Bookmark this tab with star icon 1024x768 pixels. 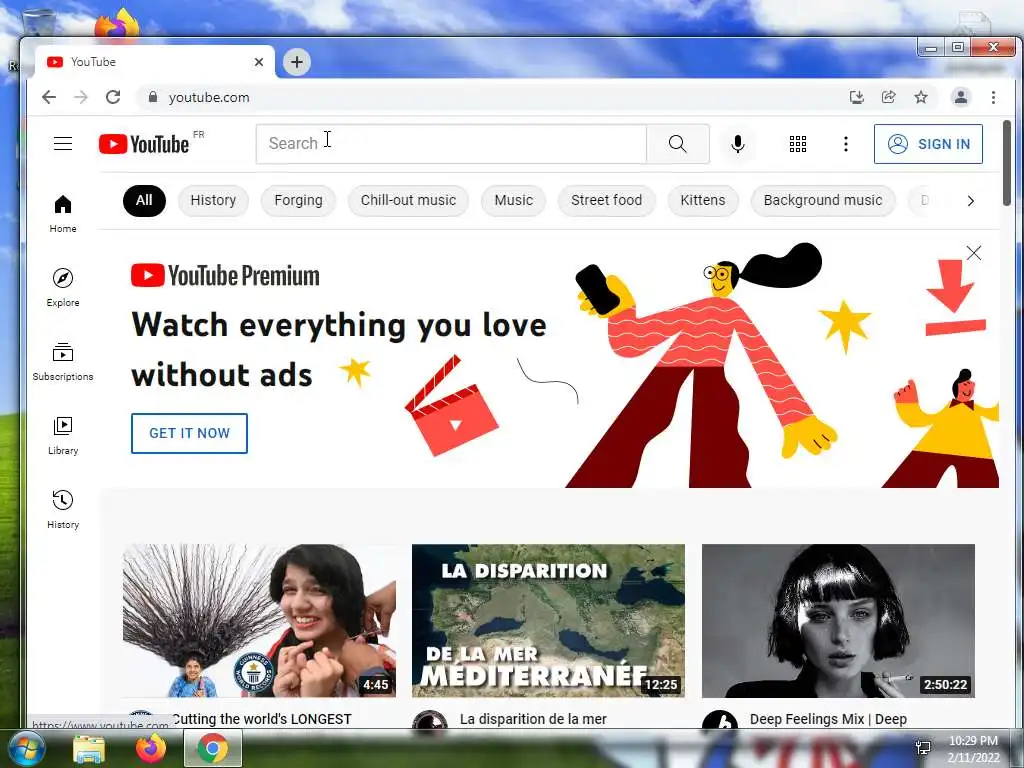point(921,97)
